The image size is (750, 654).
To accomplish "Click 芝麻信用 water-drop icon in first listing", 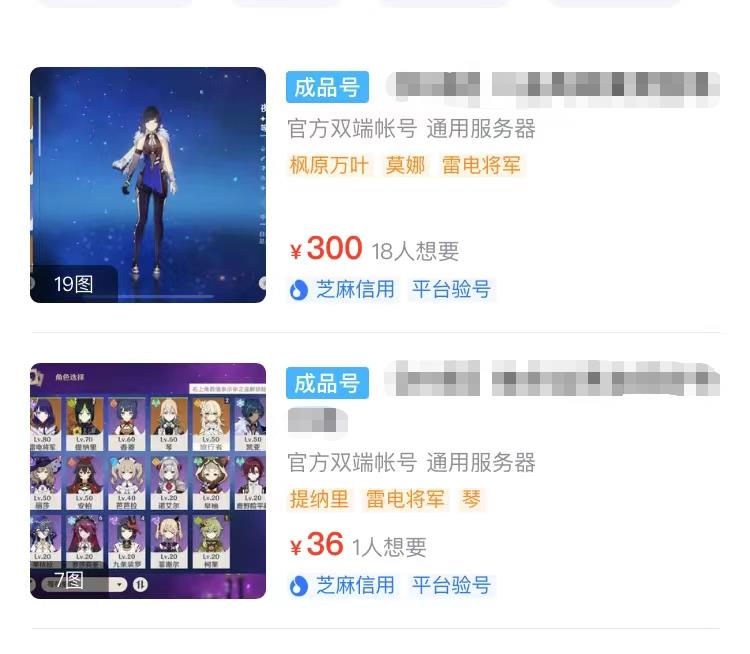I will (x=298, y=290).
